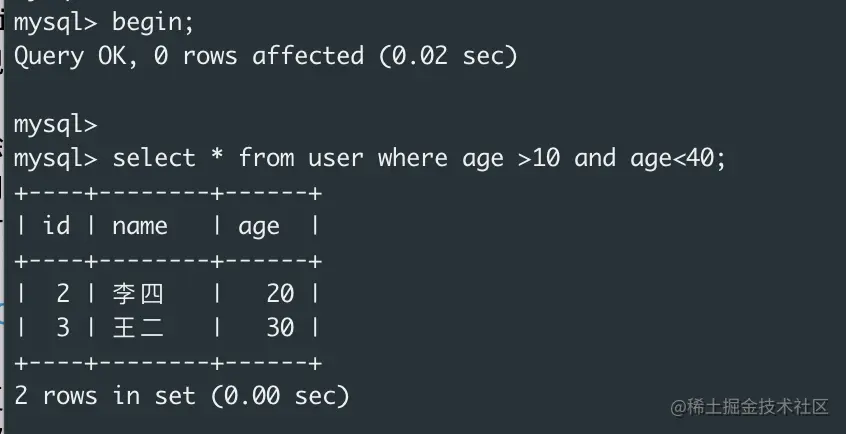The height and width of the screenshot is (434, 846).
Task: Click the id cell containing 3
Action: click(x=63, y=328)
